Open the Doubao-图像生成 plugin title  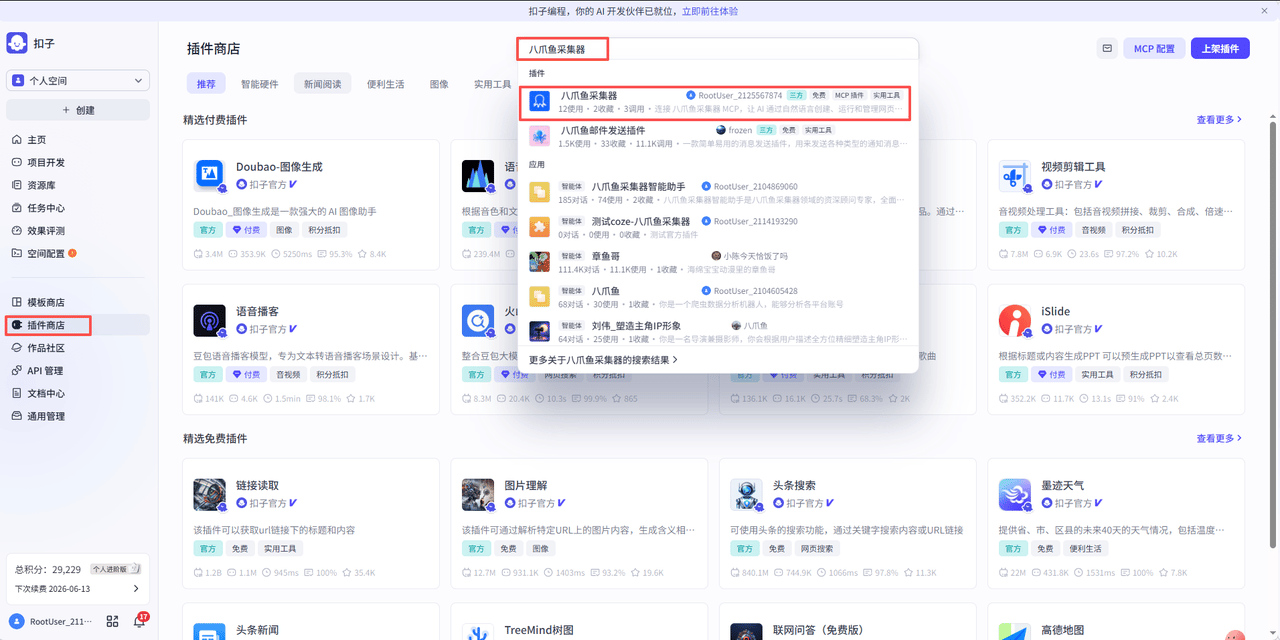pyautogui.click(x=279, y=167)
